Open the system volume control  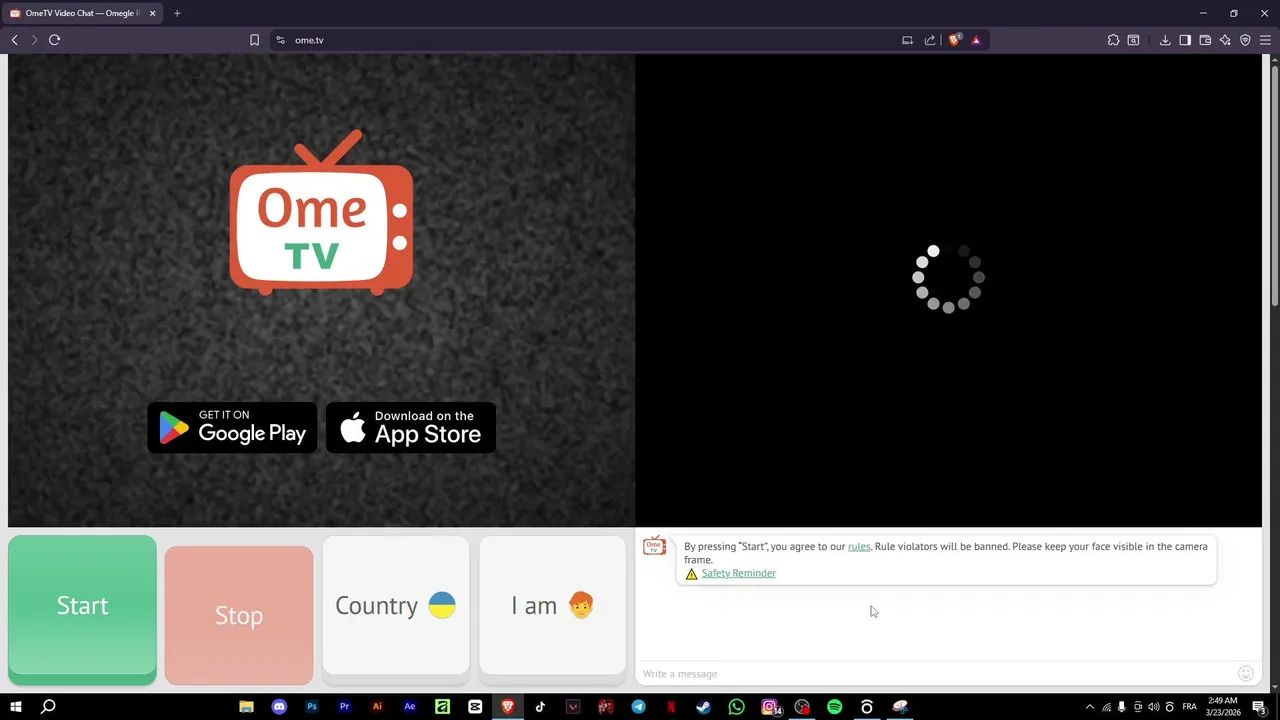[1153, 707]
